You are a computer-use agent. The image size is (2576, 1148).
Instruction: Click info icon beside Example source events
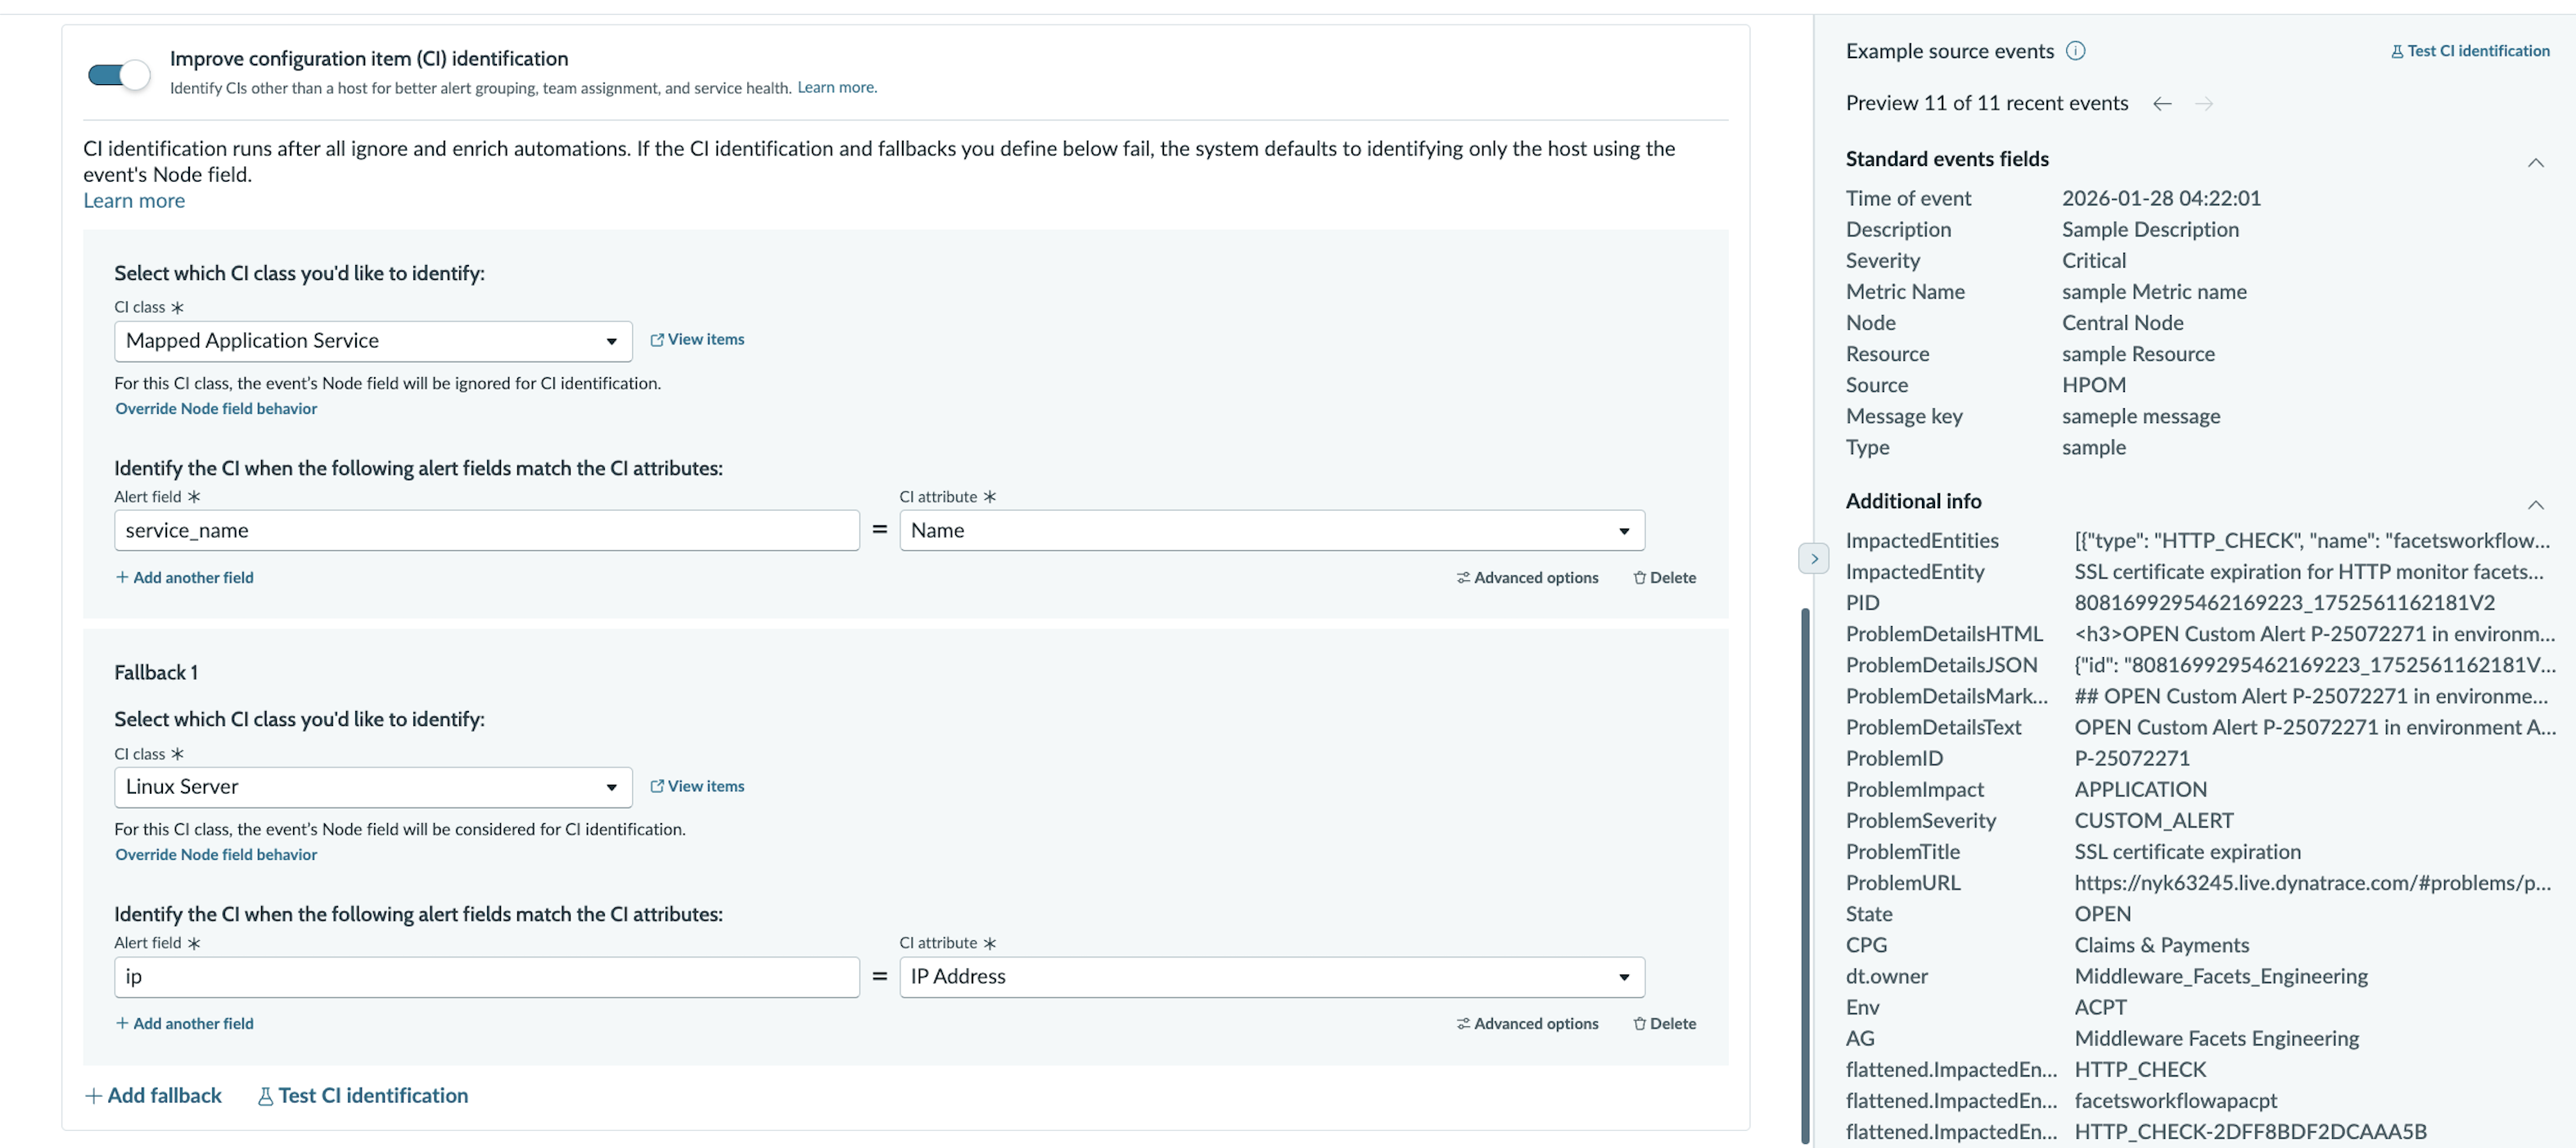pyautogui.click(x=2076, y=51)
